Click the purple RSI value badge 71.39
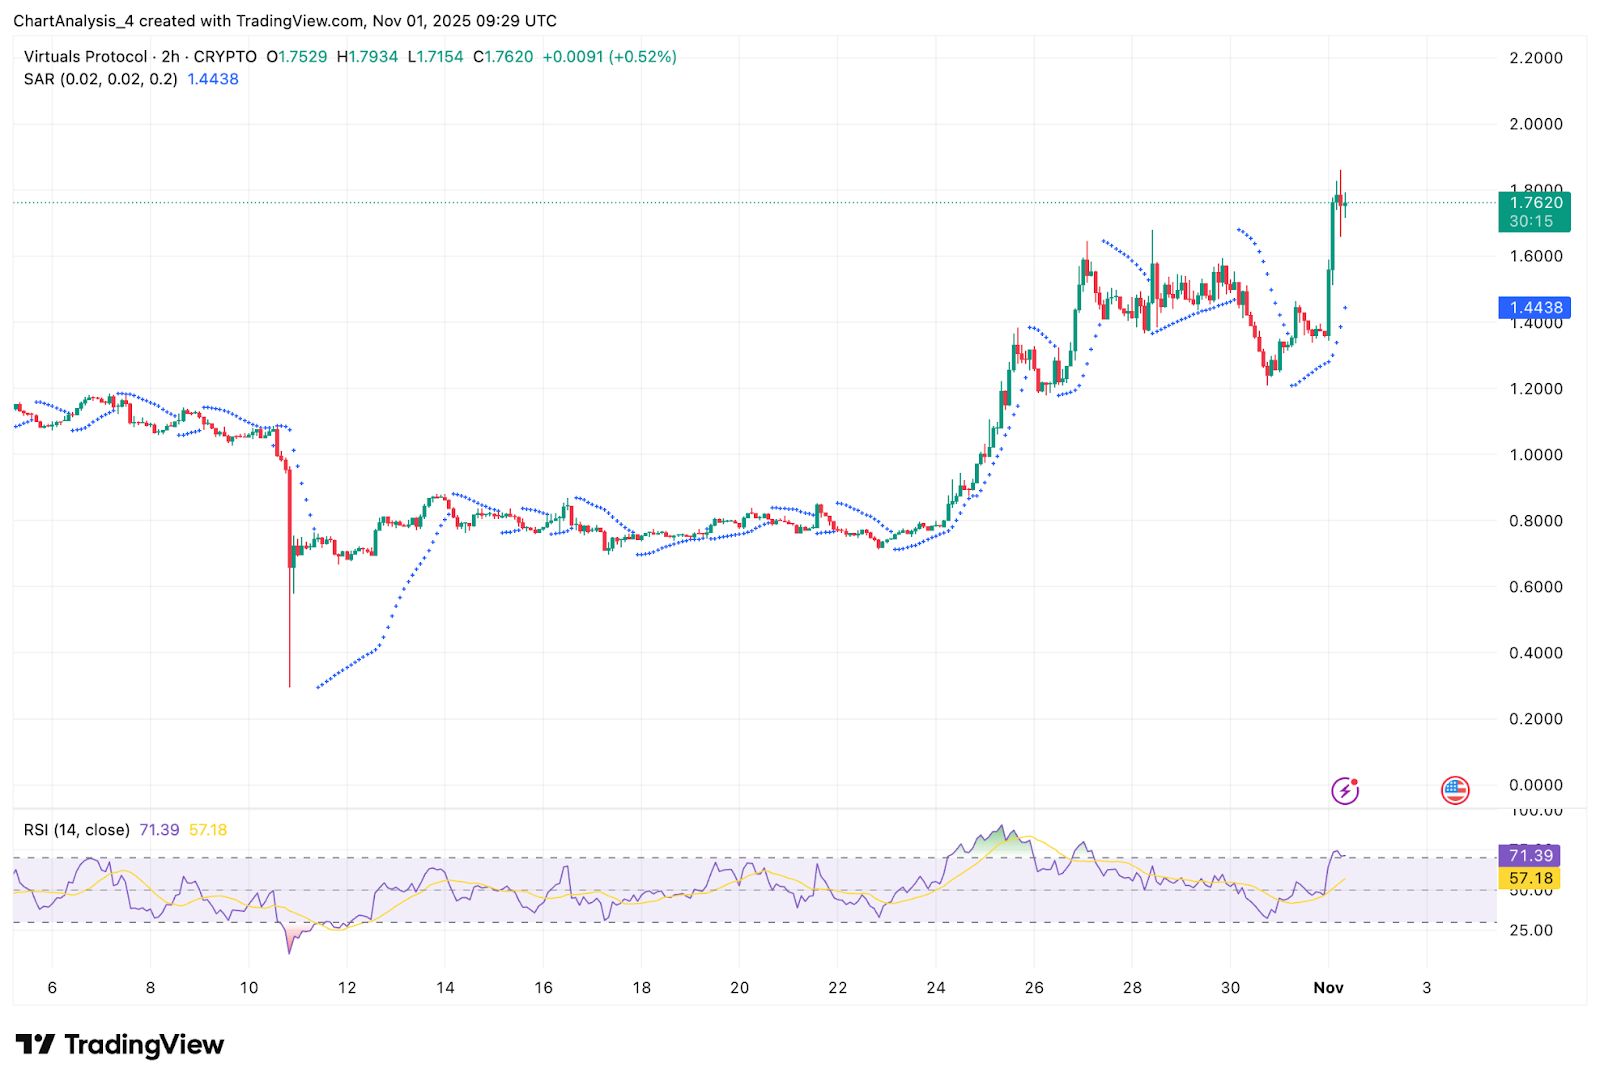This screenshot has height=1084, width=1600. [1529, 856]
